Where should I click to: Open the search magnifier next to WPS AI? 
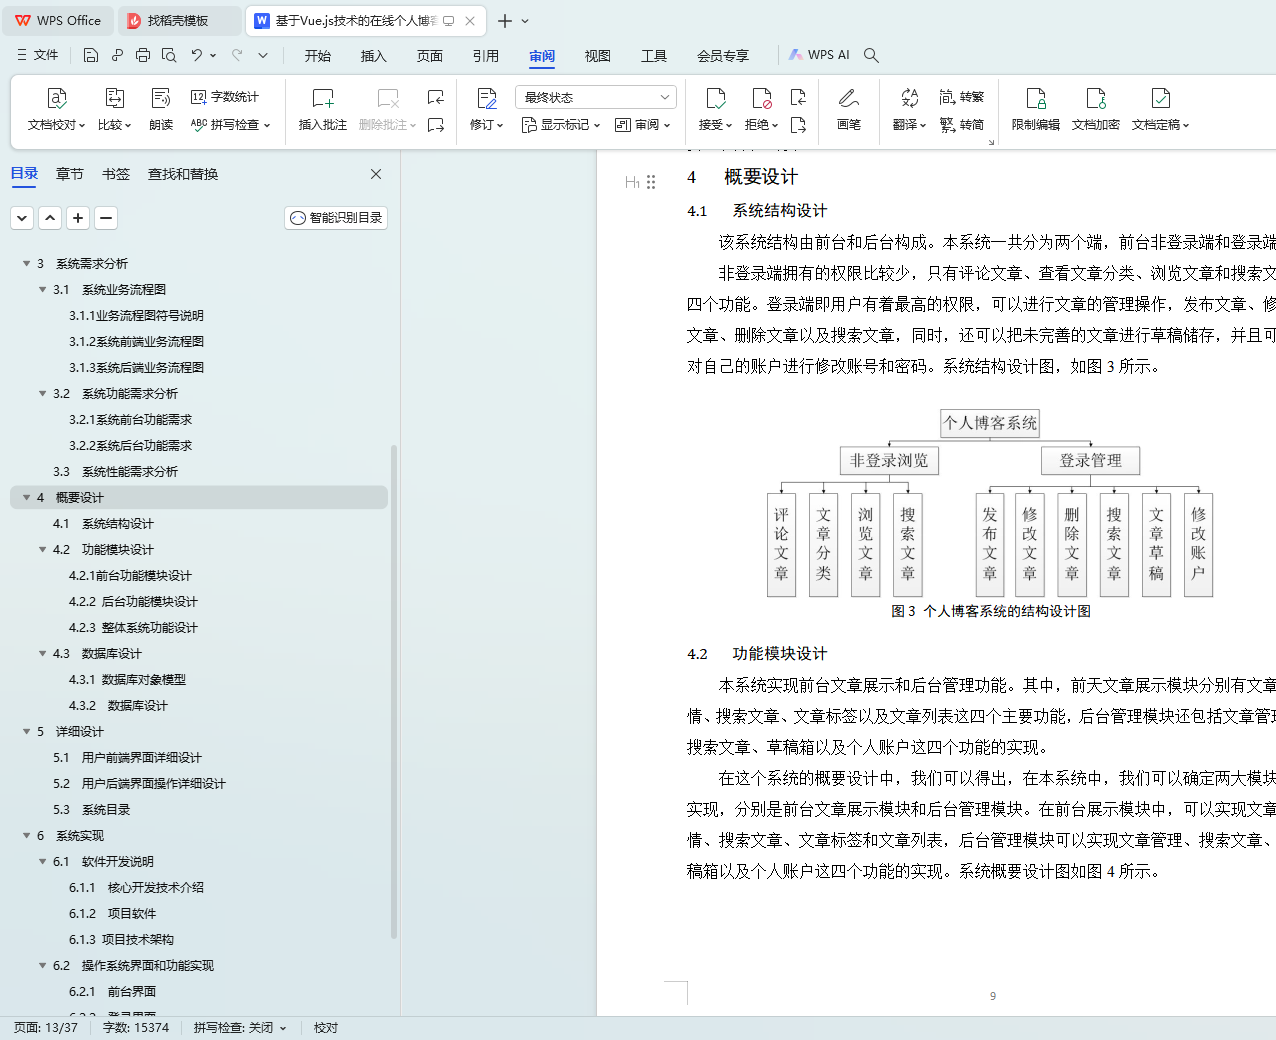(x=871, y=55)
